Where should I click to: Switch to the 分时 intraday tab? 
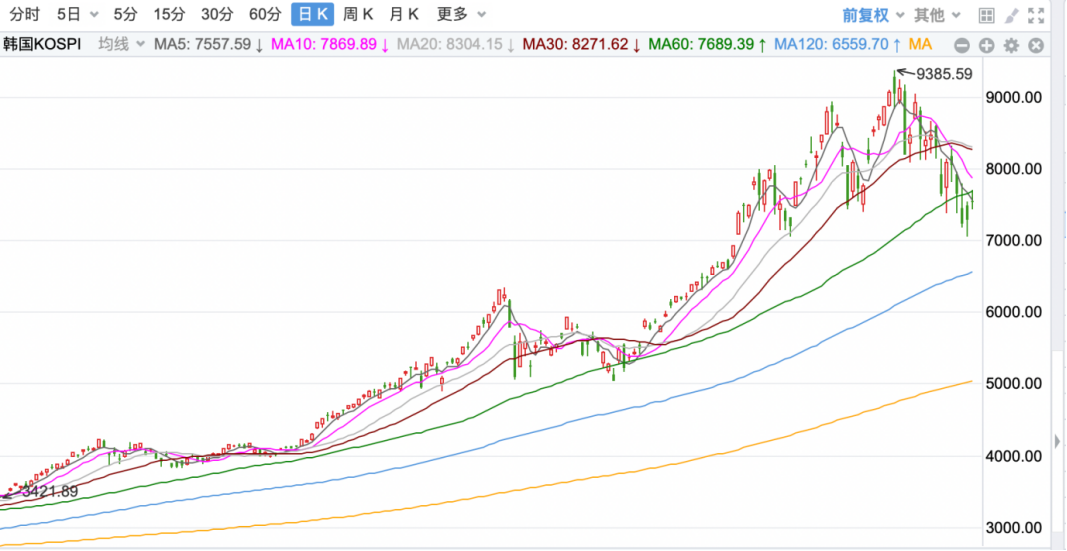click(25, 14)
